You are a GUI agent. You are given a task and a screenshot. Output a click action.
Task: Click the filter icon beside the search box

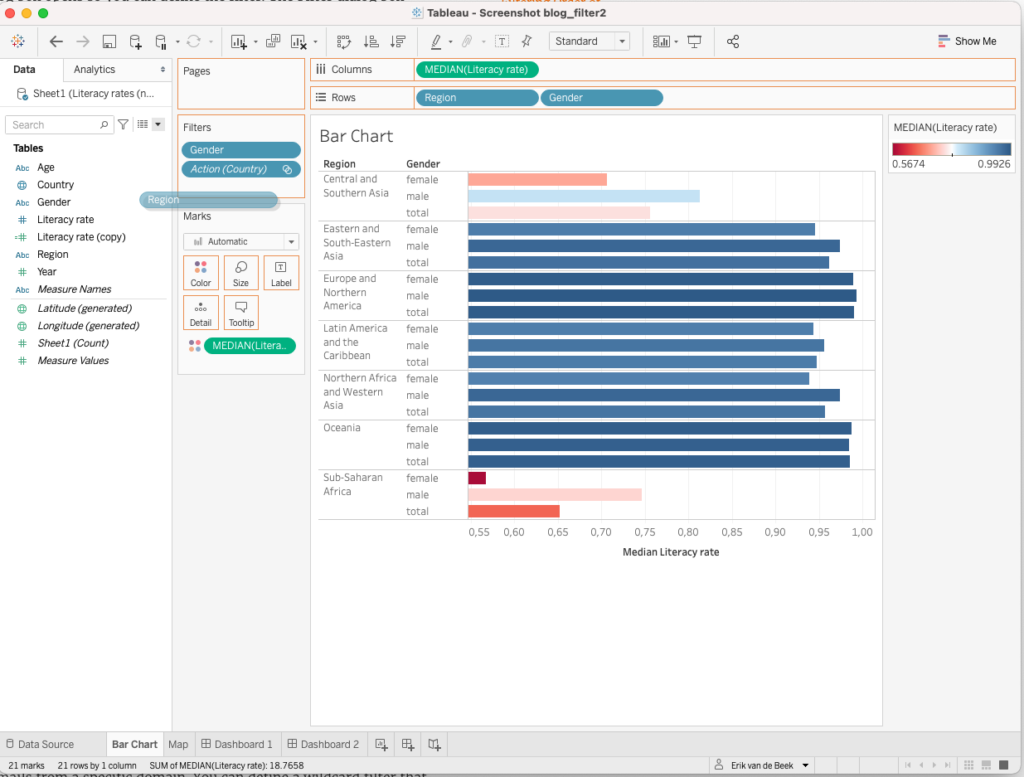123,125
